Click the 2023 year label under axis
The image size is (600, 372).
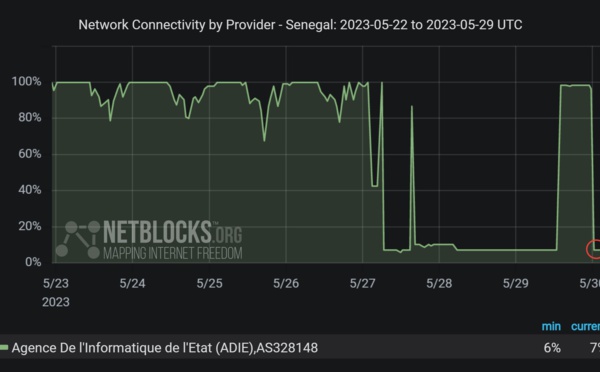click(56, 302)
